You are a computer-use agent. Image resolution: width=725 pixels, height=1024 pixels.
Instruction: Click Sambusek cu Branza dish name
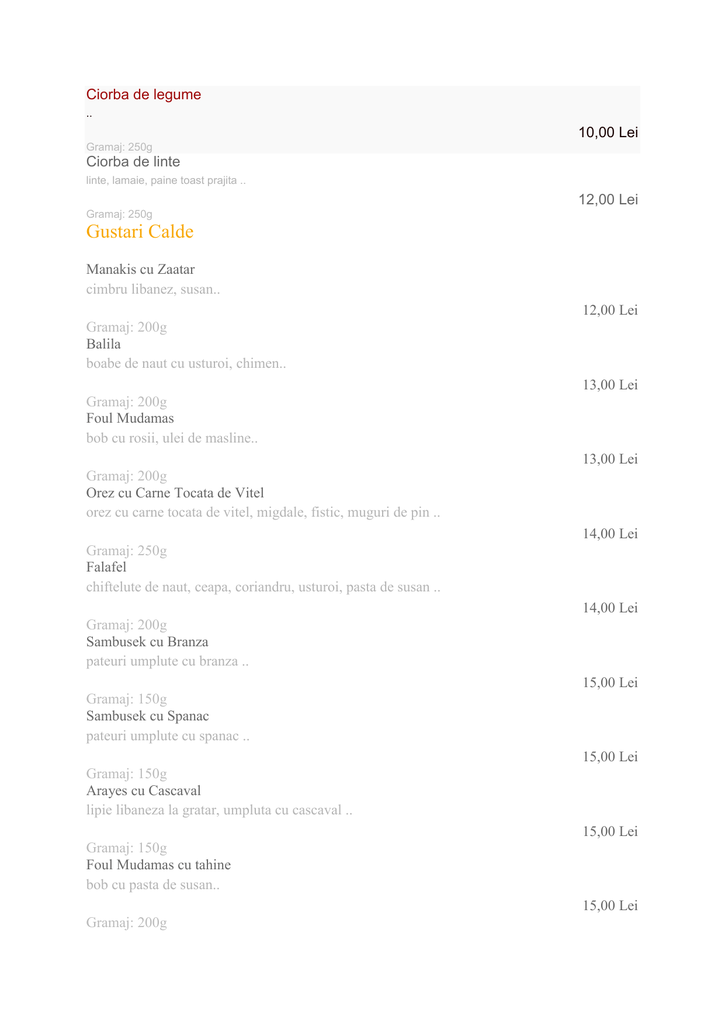coord(147,642)
